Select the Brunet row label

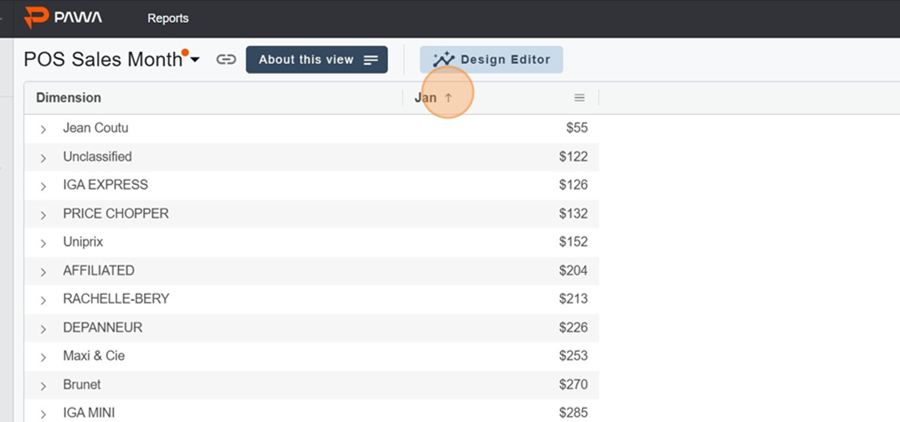(x=82, y=384)
